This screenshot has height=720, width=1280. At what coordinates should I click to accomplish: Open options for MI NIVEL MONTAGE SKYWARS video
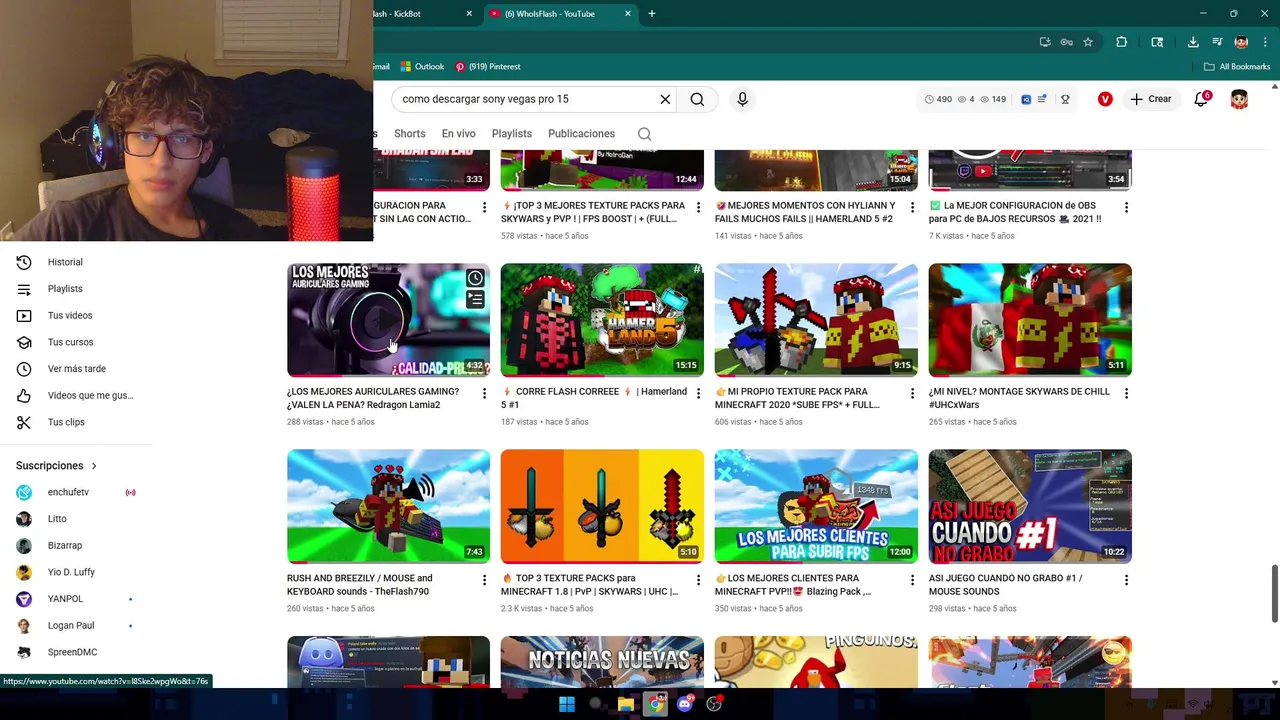tap(1126, 394)
